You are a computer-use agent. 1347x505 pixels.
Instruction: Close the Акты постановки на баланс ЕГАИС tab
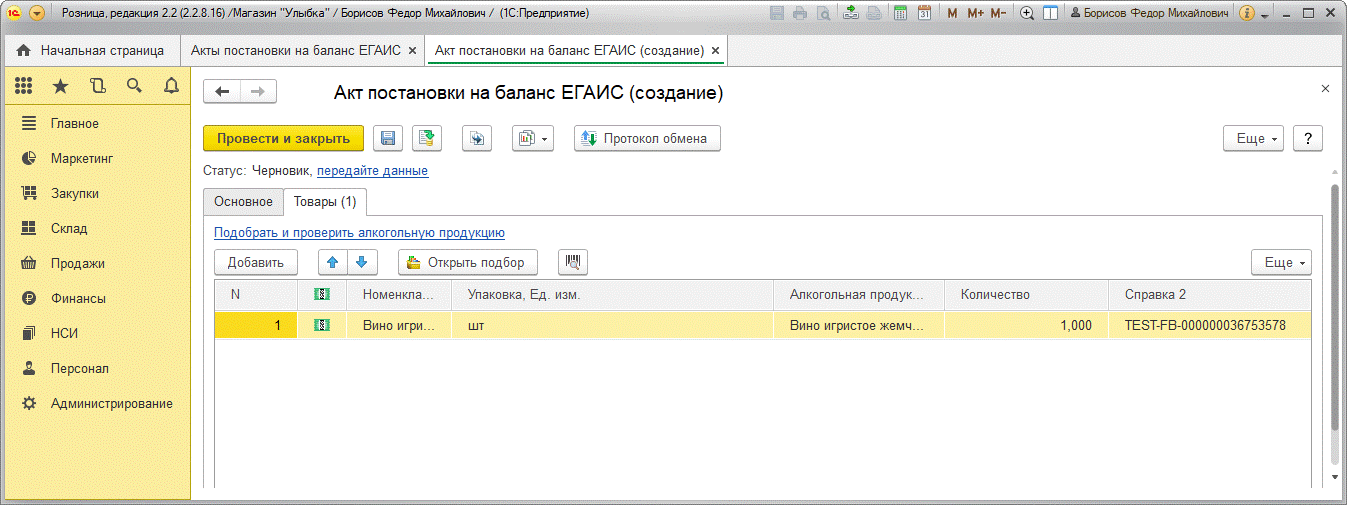pyautogui.click(x=412, y=50)
